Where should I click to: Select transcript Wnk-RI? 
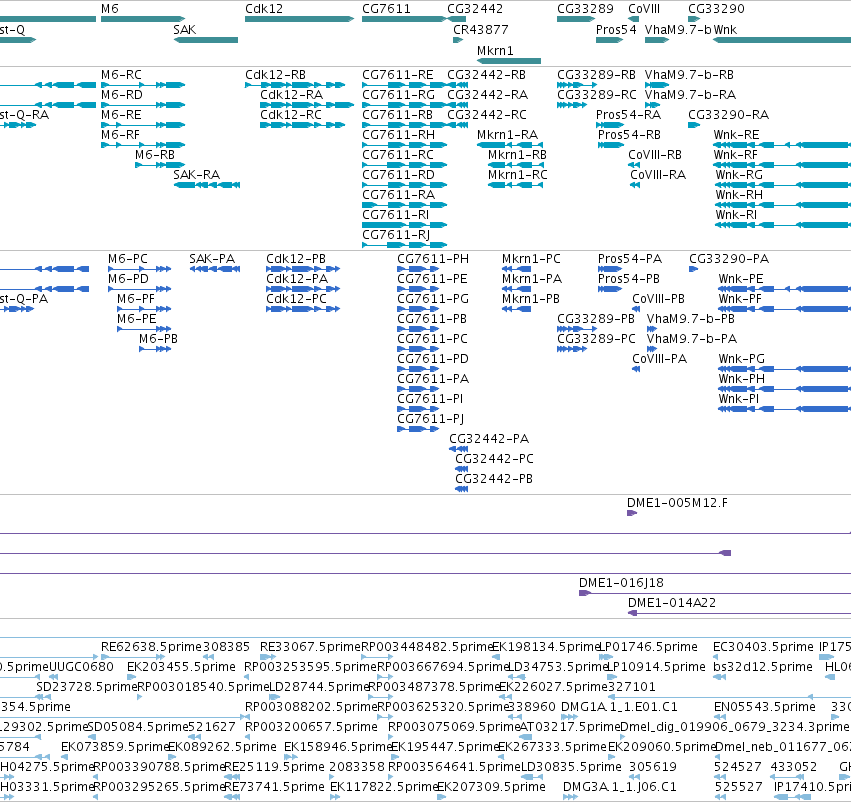tap(783, 225)
